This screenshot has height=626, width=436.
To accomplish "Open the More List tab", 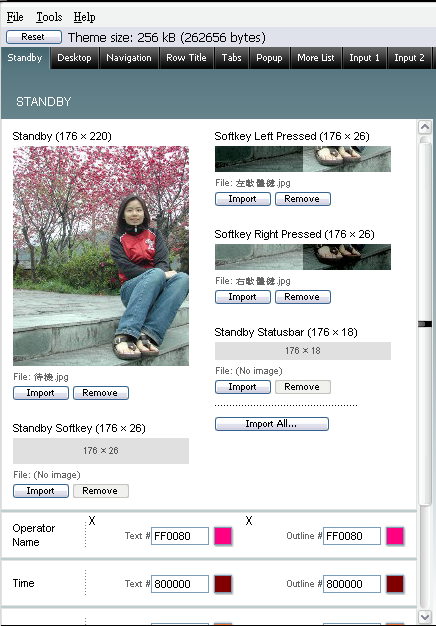I will 315,58.
